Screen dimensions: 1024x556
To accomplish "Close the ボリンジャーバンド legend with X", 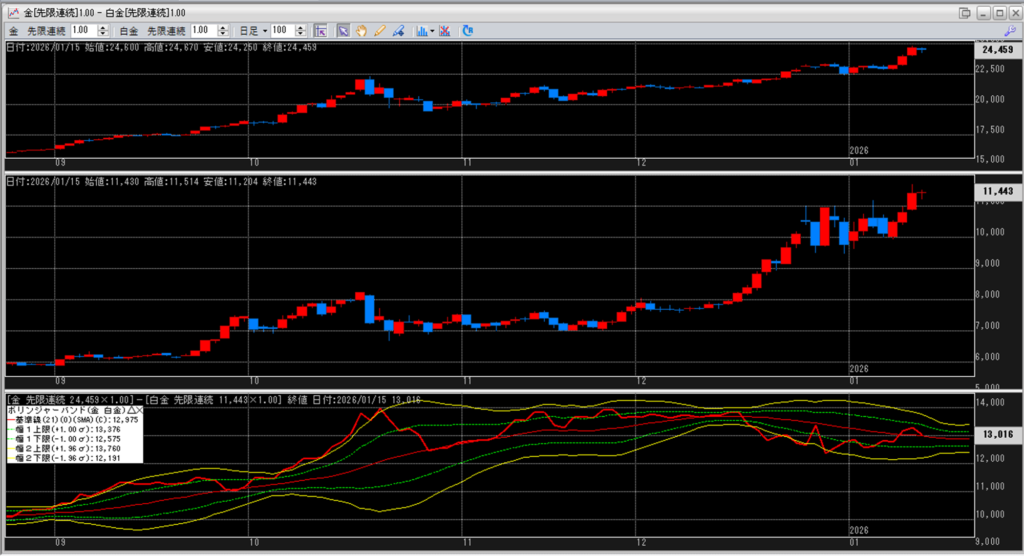I will pyautogui.click(x=139, y=410).
